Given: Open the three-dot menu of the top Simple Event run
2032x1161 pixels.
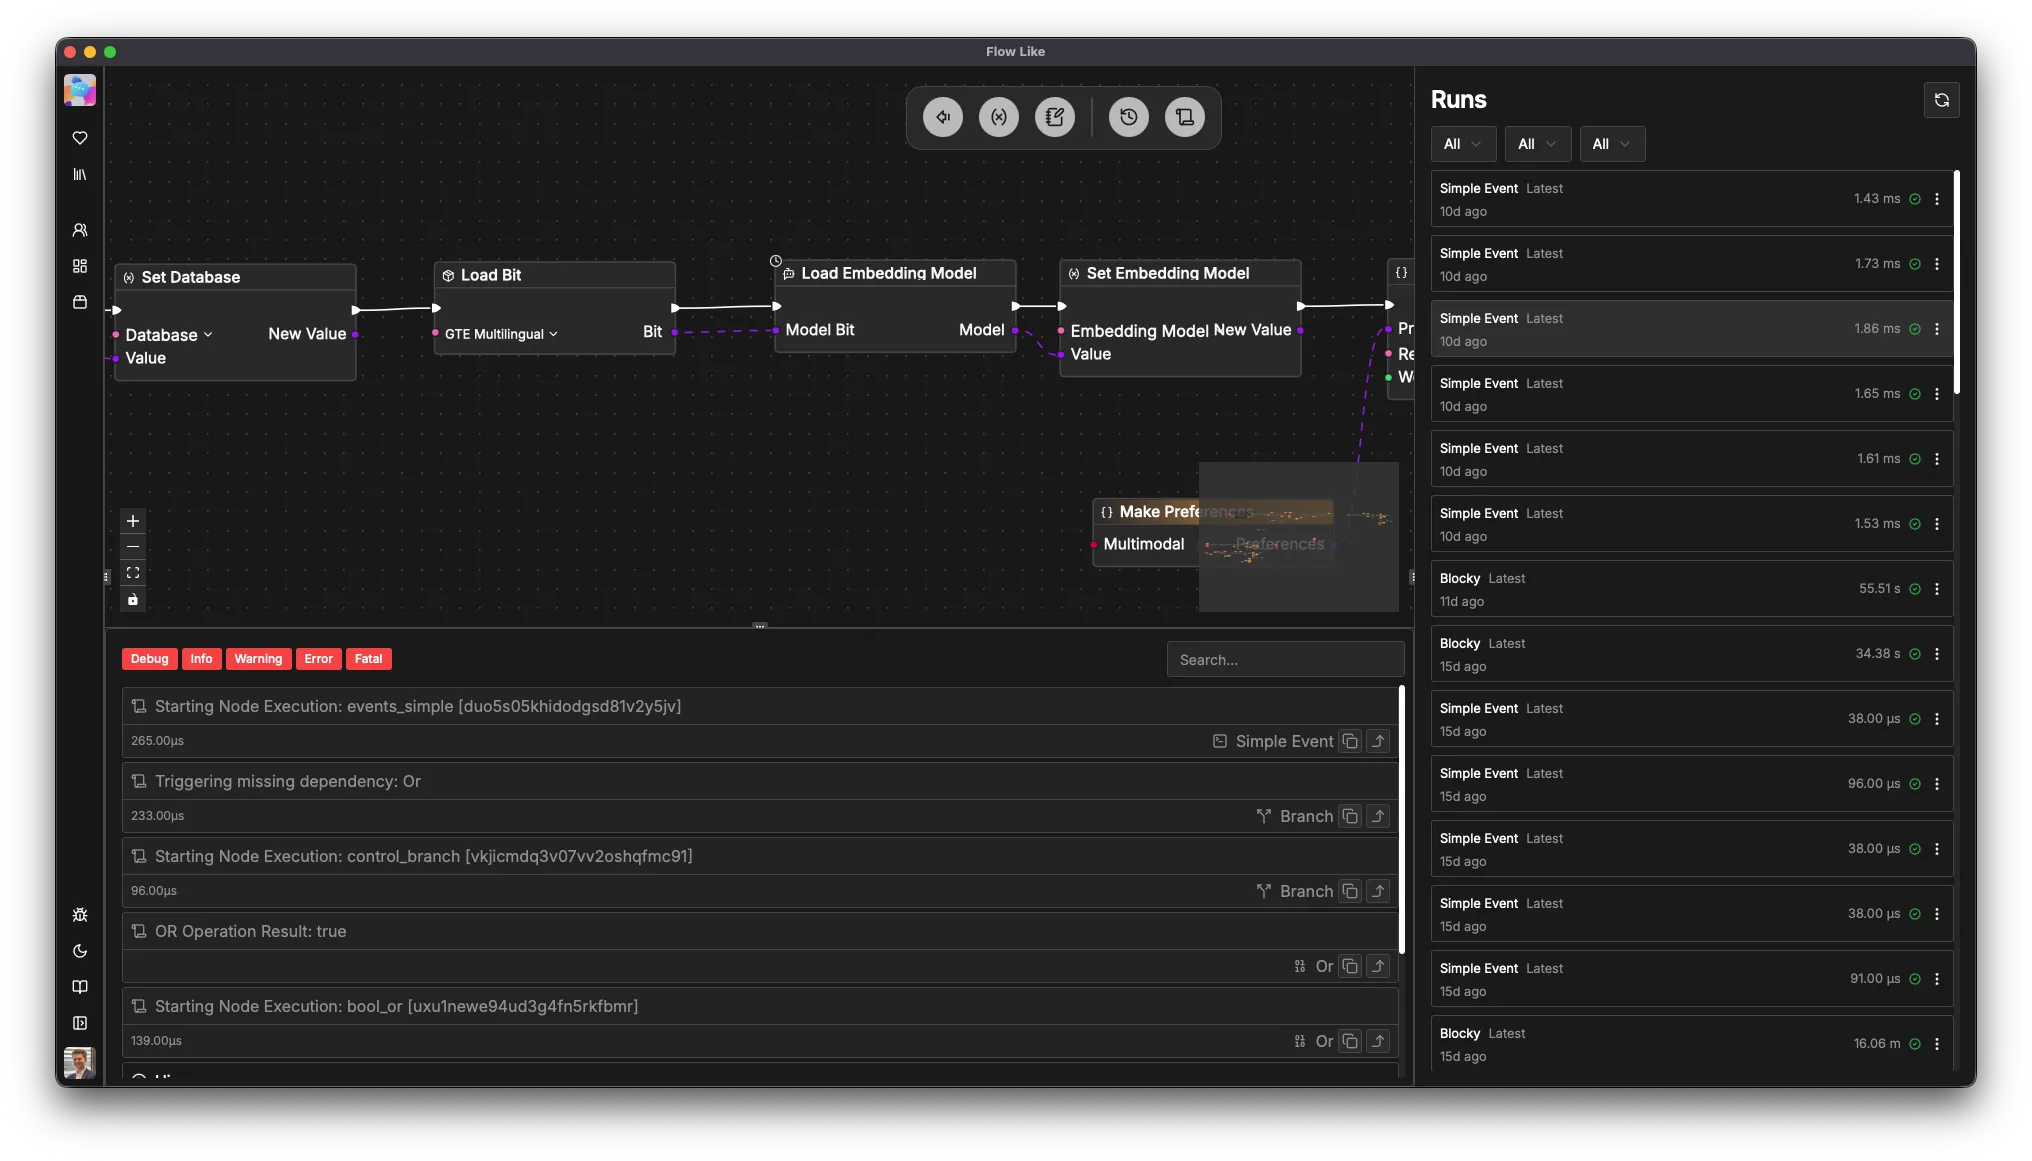Looking at the screenshot, I should click(1936, 199).
